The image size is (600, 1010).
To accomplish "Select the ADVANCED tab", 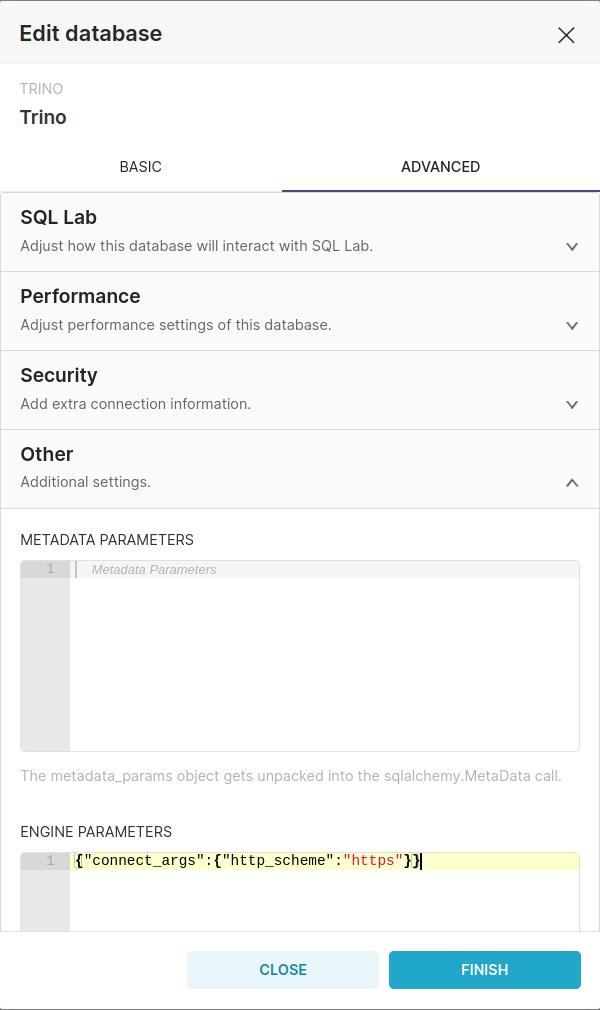I will [440, 167].
